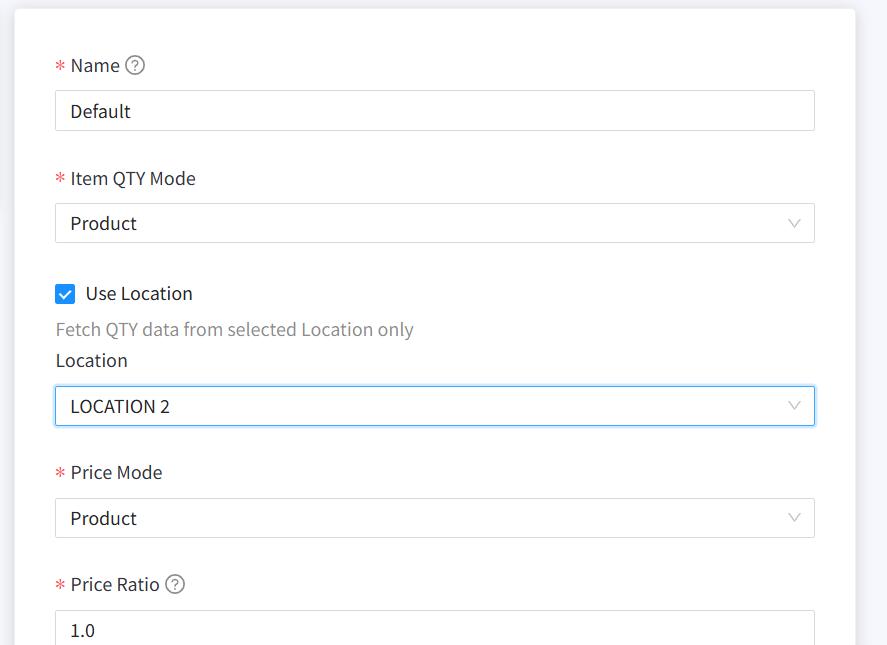Screen dimensions: 887x645
Task: Uncheck the Use Location checkbox
Action: tap(65, 294)
